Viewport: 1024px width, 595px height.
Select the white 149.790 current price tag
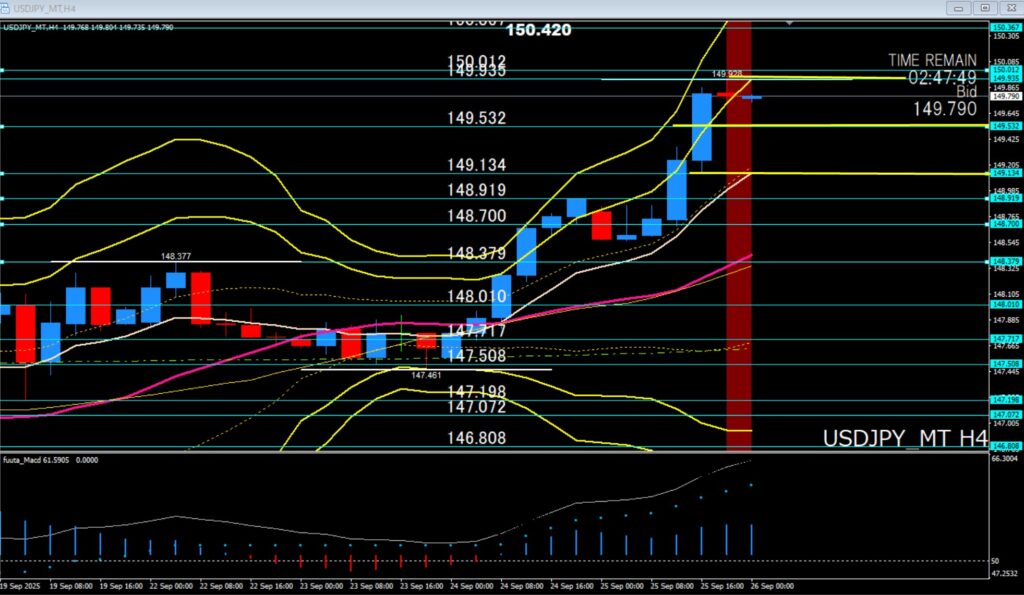tap(1003, 97)
